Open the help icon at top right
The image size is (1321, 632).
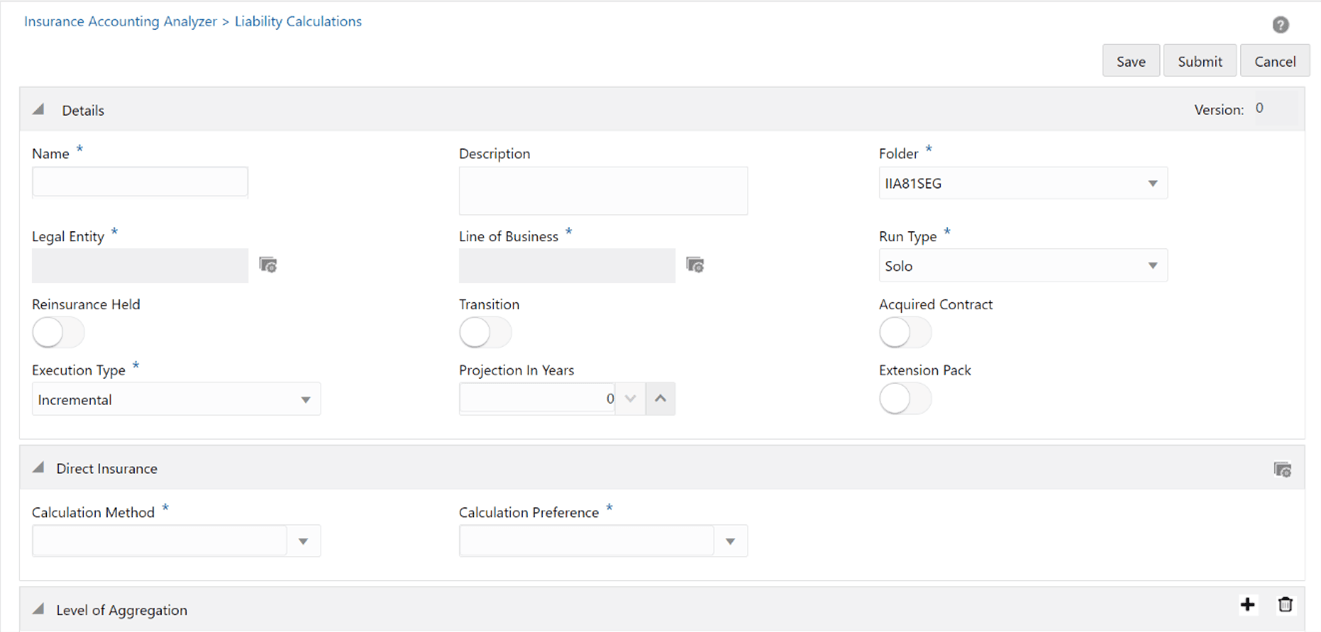click(x=1280, y=24)
